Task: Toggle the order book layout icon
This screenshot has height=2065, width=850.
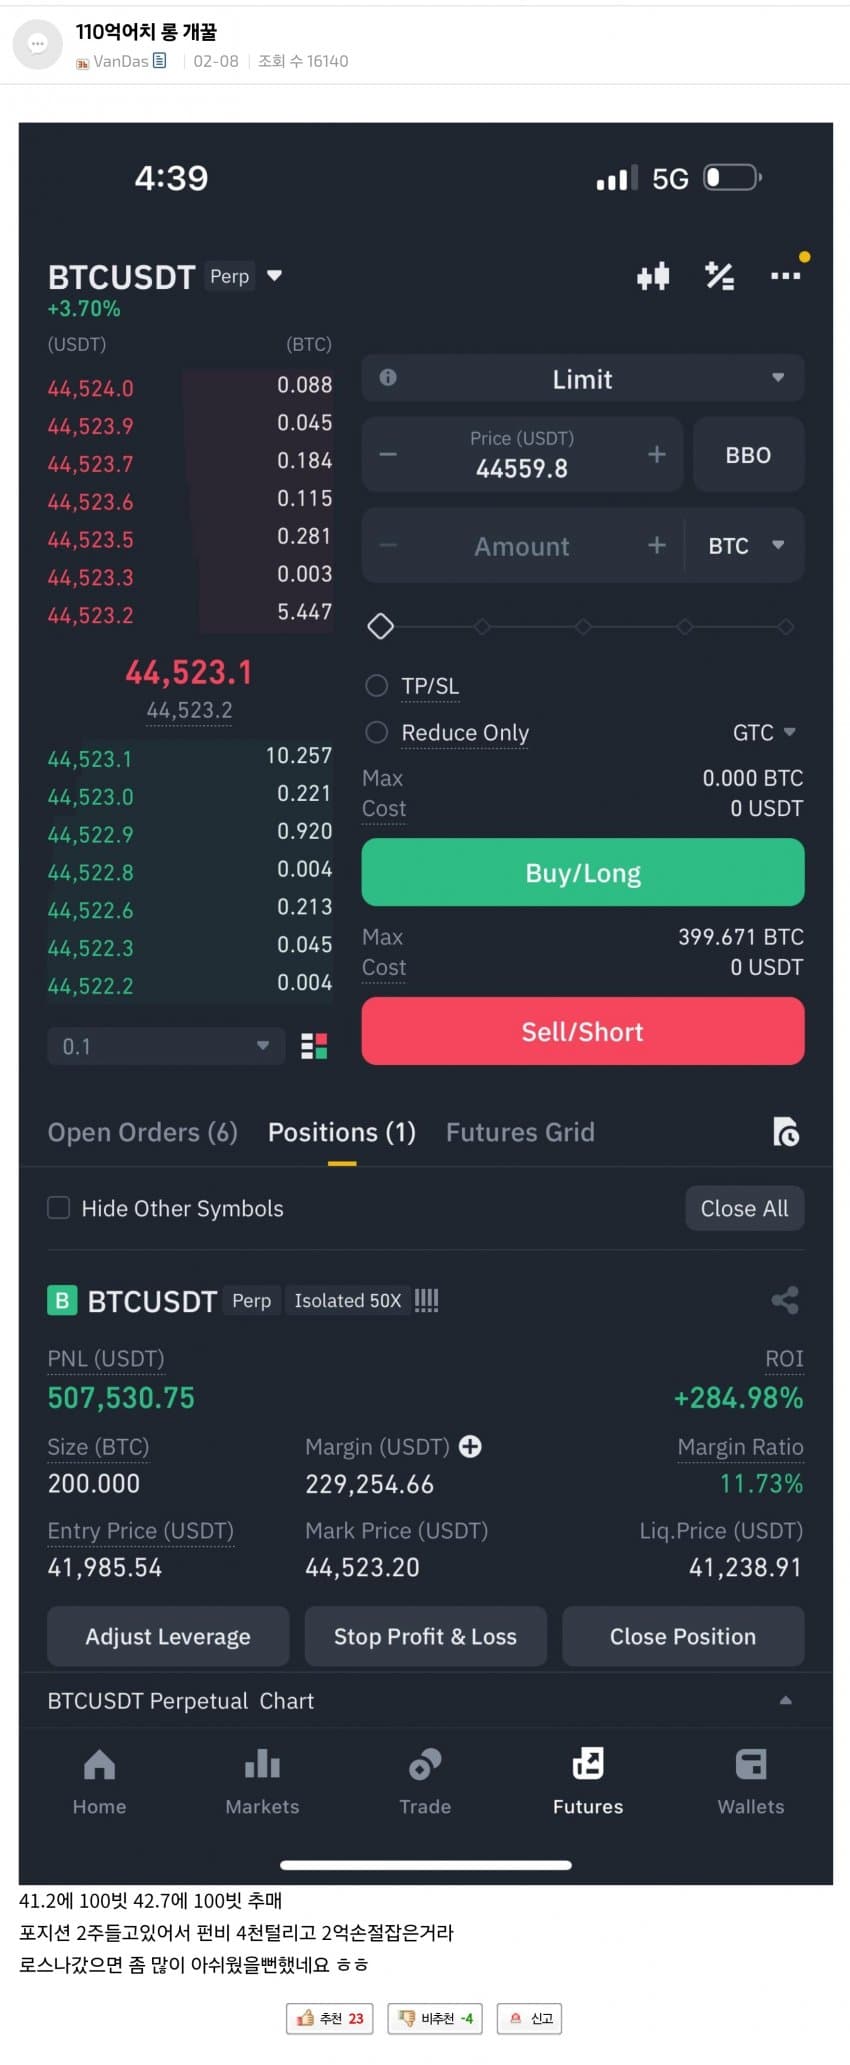Action: [314, 1046]
